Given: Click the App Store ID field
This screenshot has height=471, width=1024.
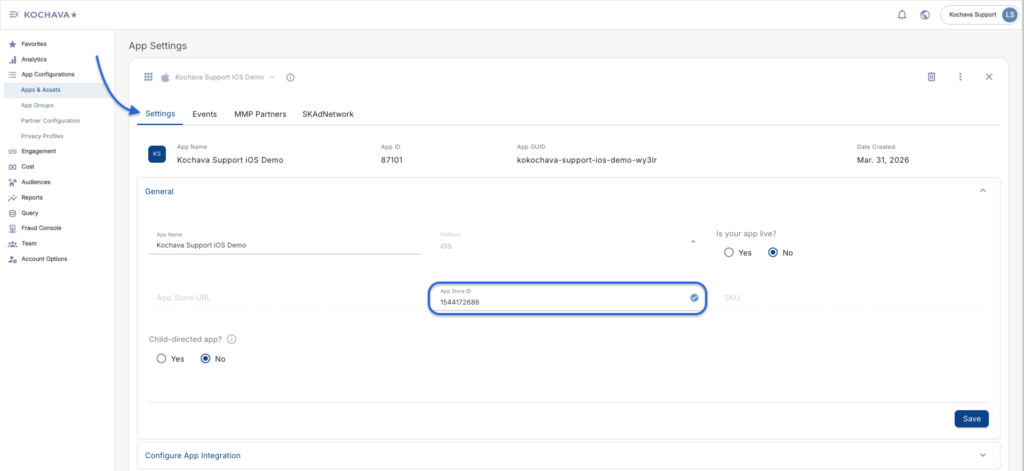Looking at the screenshot, I should tap(569, 298).
